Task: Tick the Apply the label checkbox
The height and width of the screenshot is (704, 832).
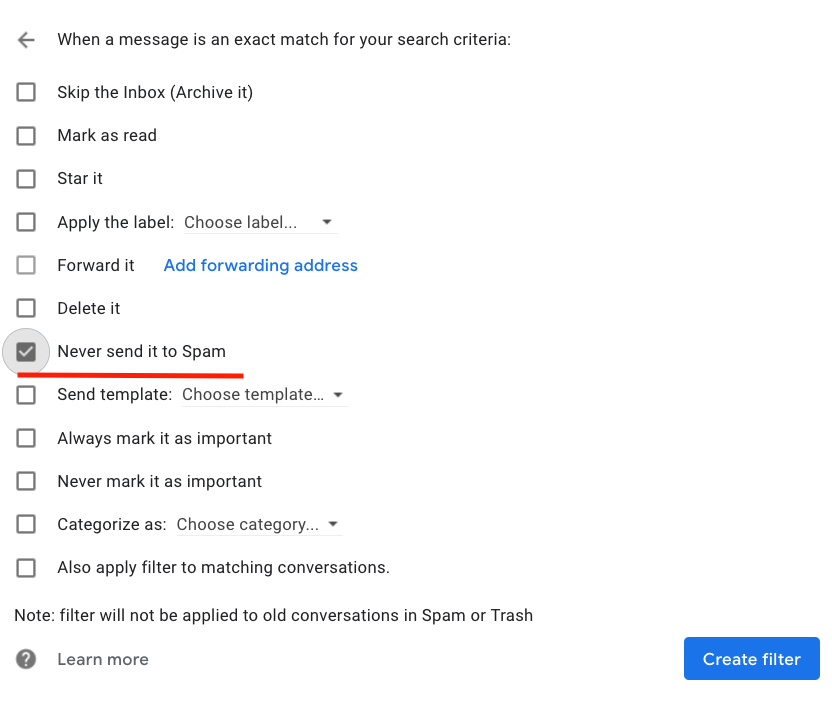Action: click(26, 222)
